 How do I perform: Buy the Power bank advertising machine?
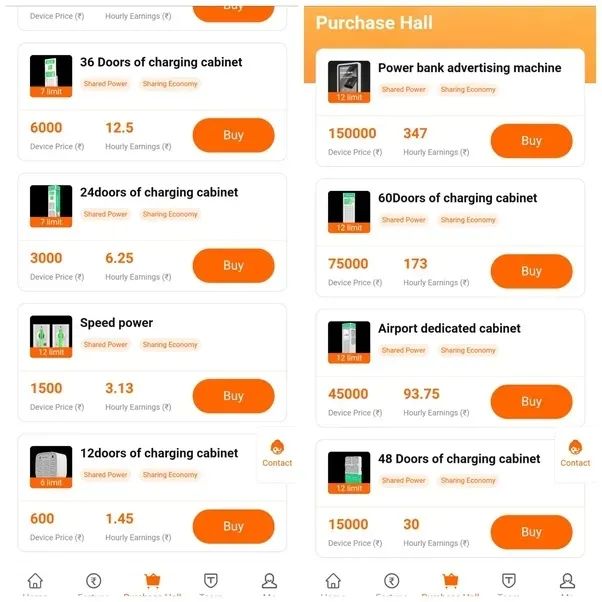[x=531, y=141]
